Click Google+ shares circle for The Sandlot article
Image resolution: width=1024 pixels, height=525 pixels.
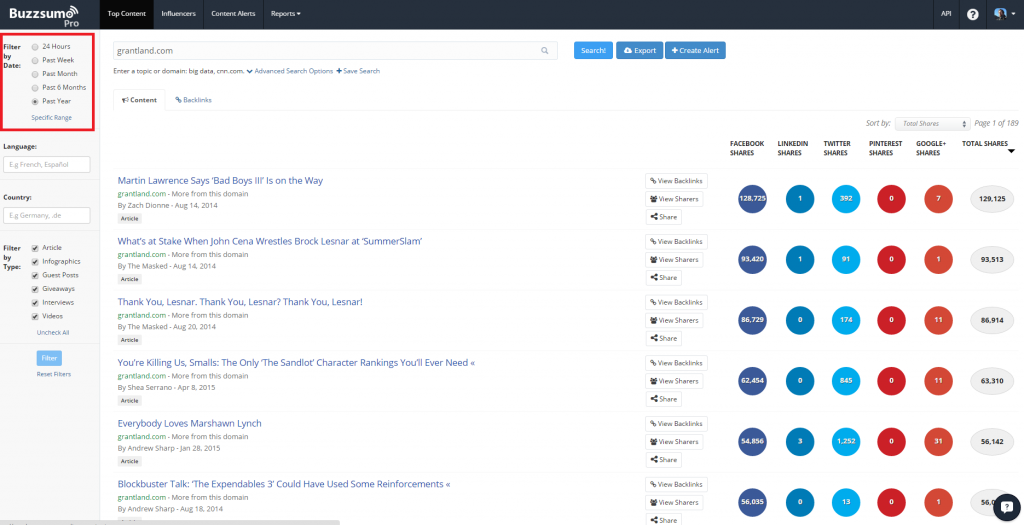pyautogui.click(x=938, y=381)
